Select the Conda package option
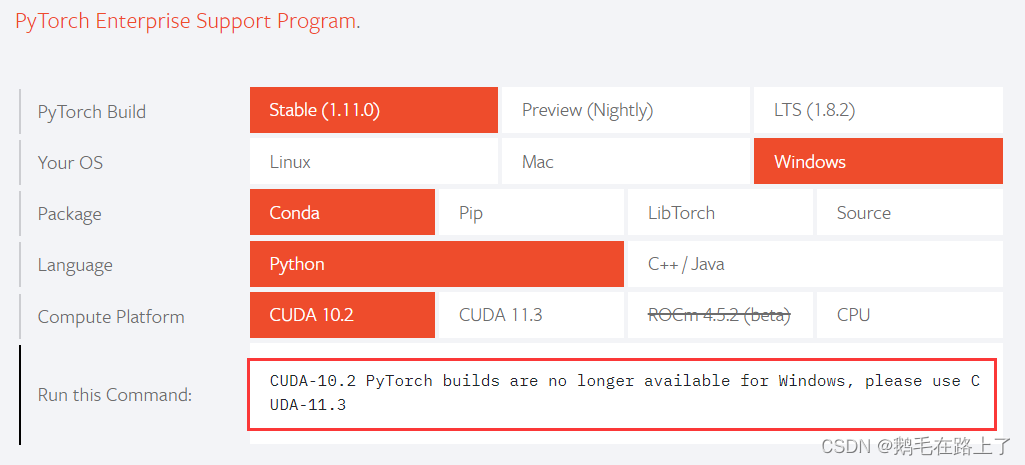Screen dimensions: 1025x465 (x=342, y=212)
